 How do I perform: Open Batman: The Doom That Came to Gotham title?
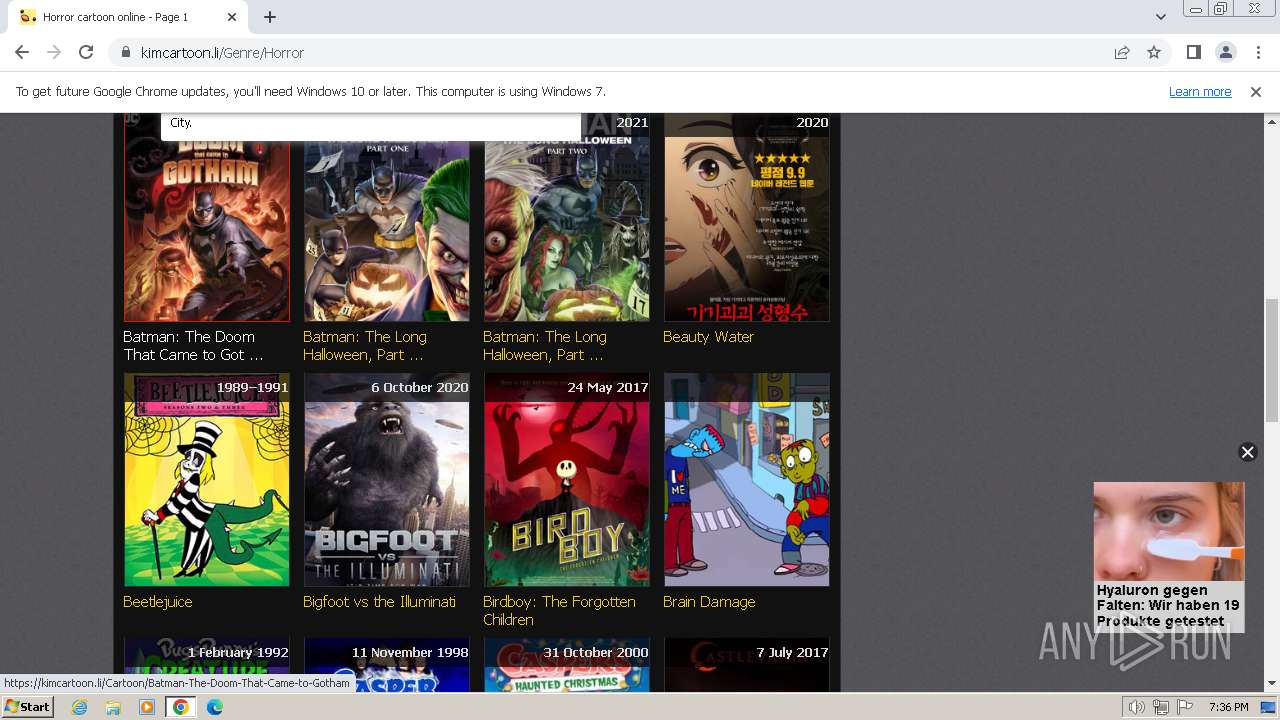(x=193, y=346)
